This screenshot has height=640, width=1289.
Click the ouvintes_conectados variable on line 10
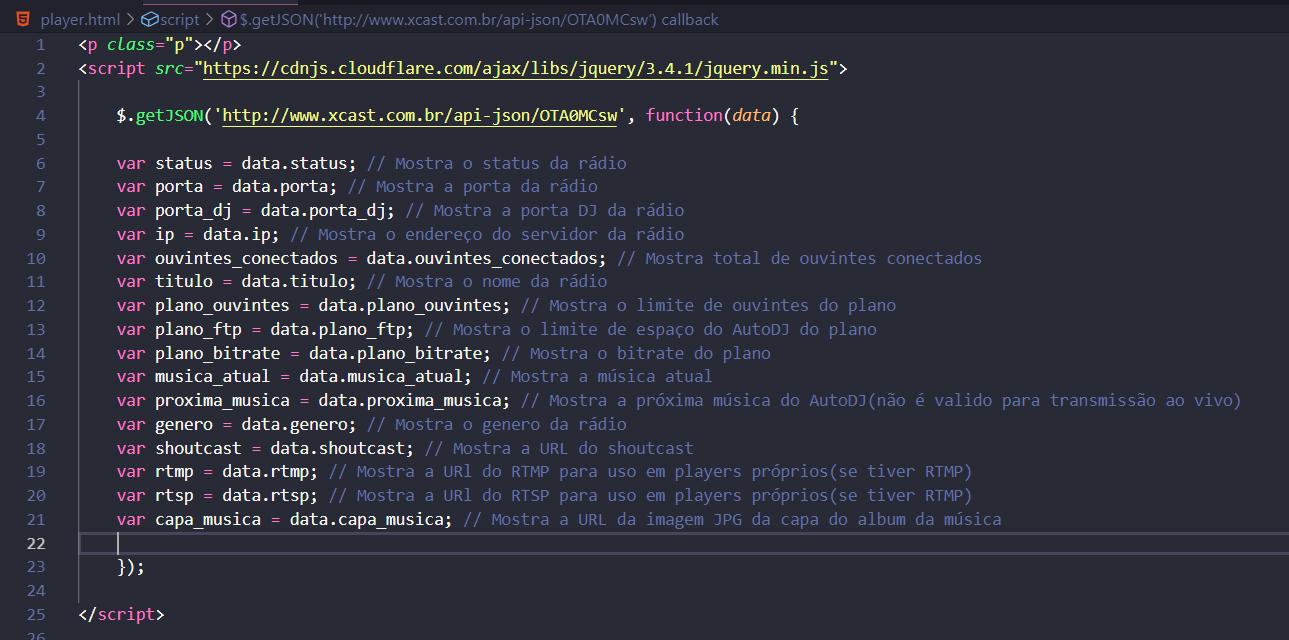click(247, 258)
